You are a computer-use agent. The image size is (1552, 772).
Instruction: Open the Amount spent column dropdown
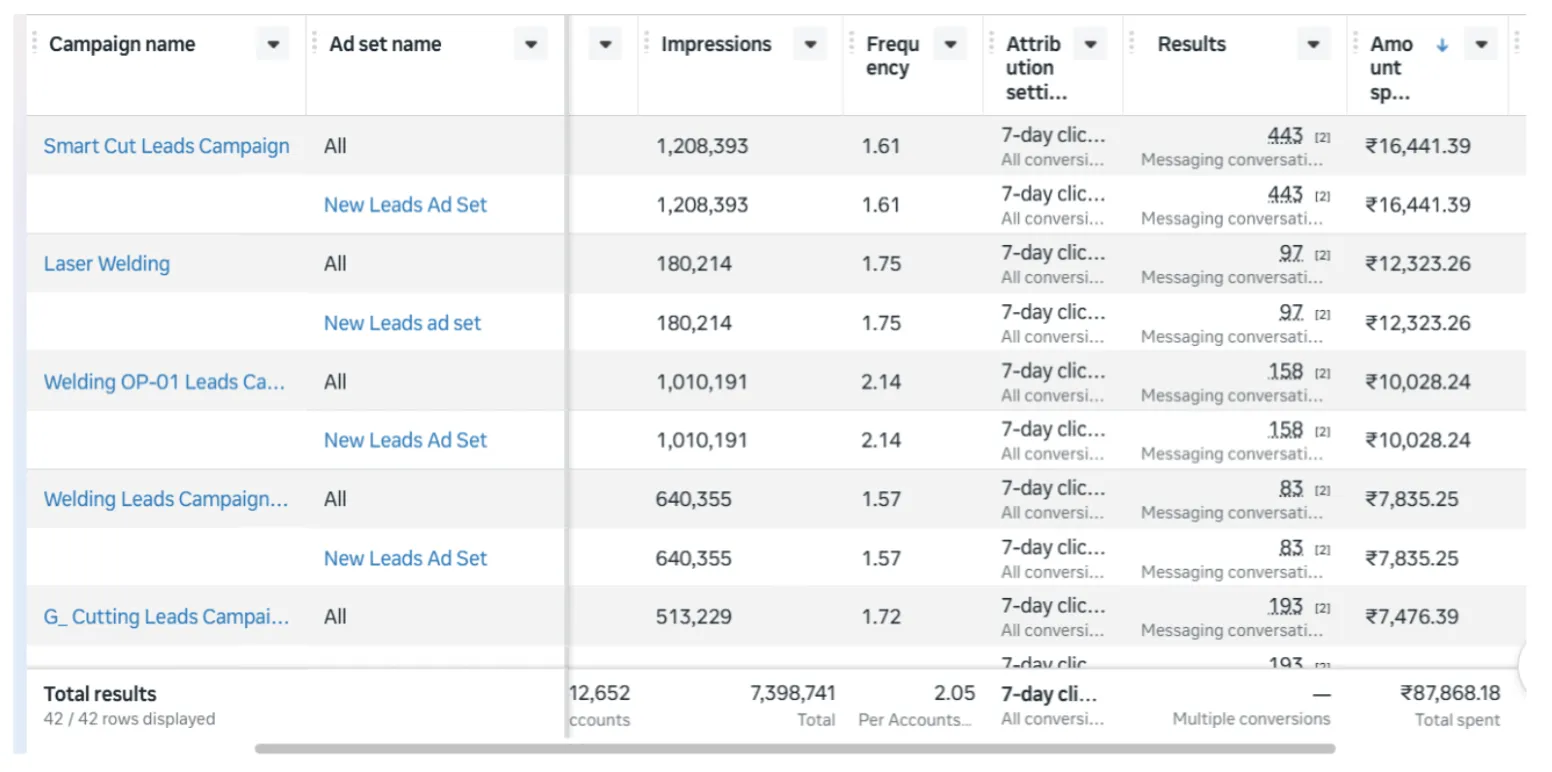coord(1481,44)
